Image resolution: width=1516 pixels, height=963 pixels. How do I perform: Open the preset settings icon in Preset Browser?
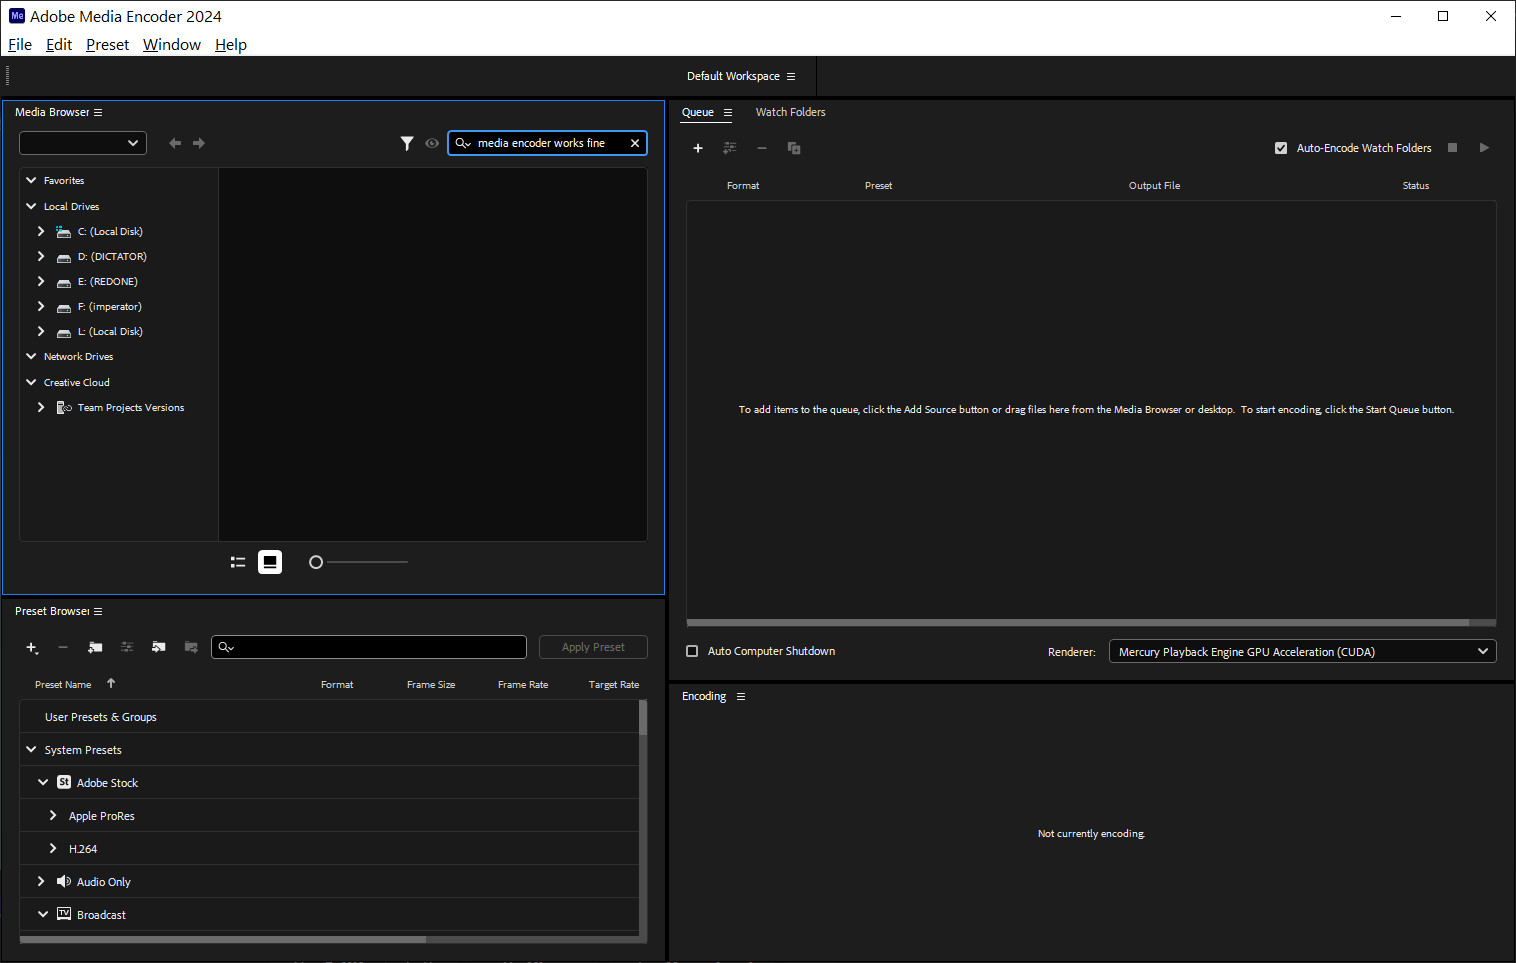click(127, 647)
